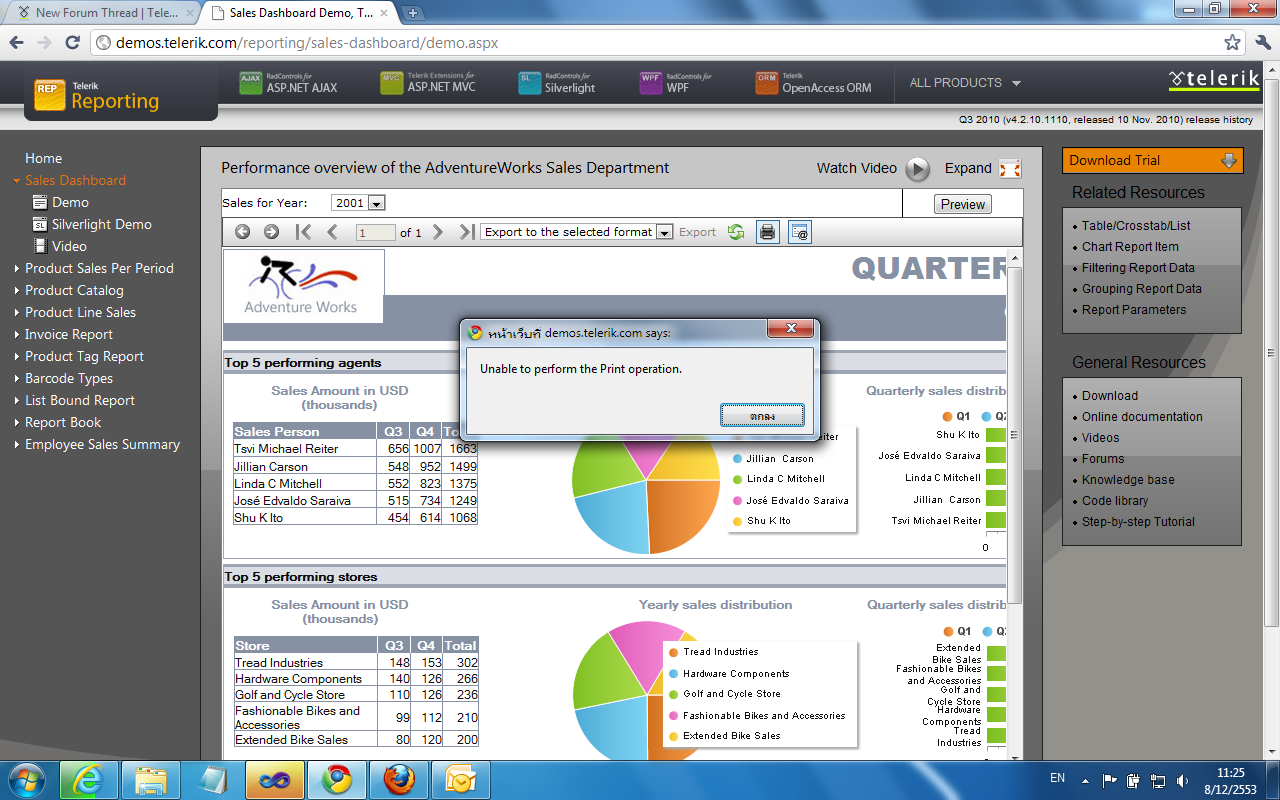Open the Step-by-step Tutorial link

1138,522
